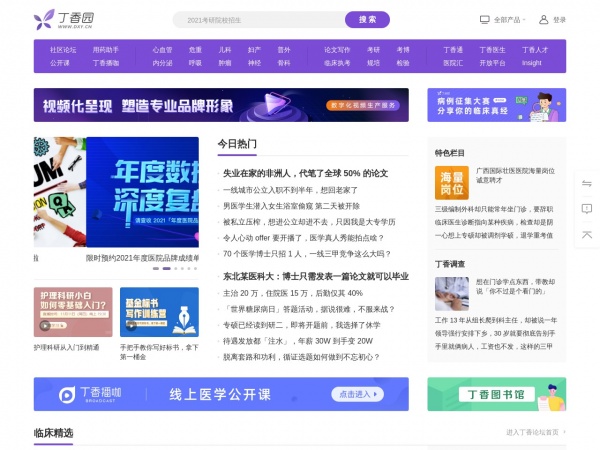The width and height of the screenshot is (600, 450).
Task: Open 用药助手 in the nav bar
Action: [x=106, y=50]
